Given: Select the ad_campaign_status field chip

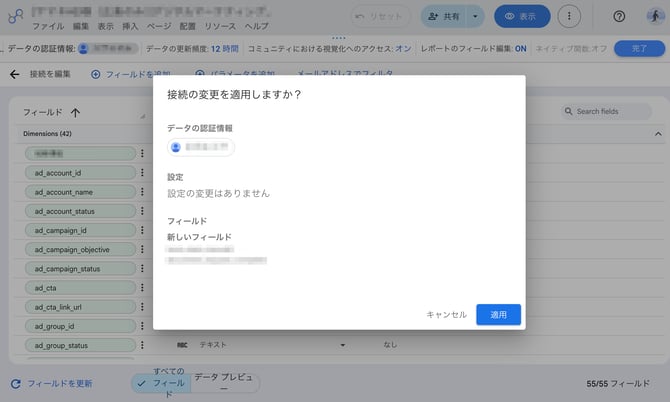Looking at the screenshot, I should tap(80, 269).
